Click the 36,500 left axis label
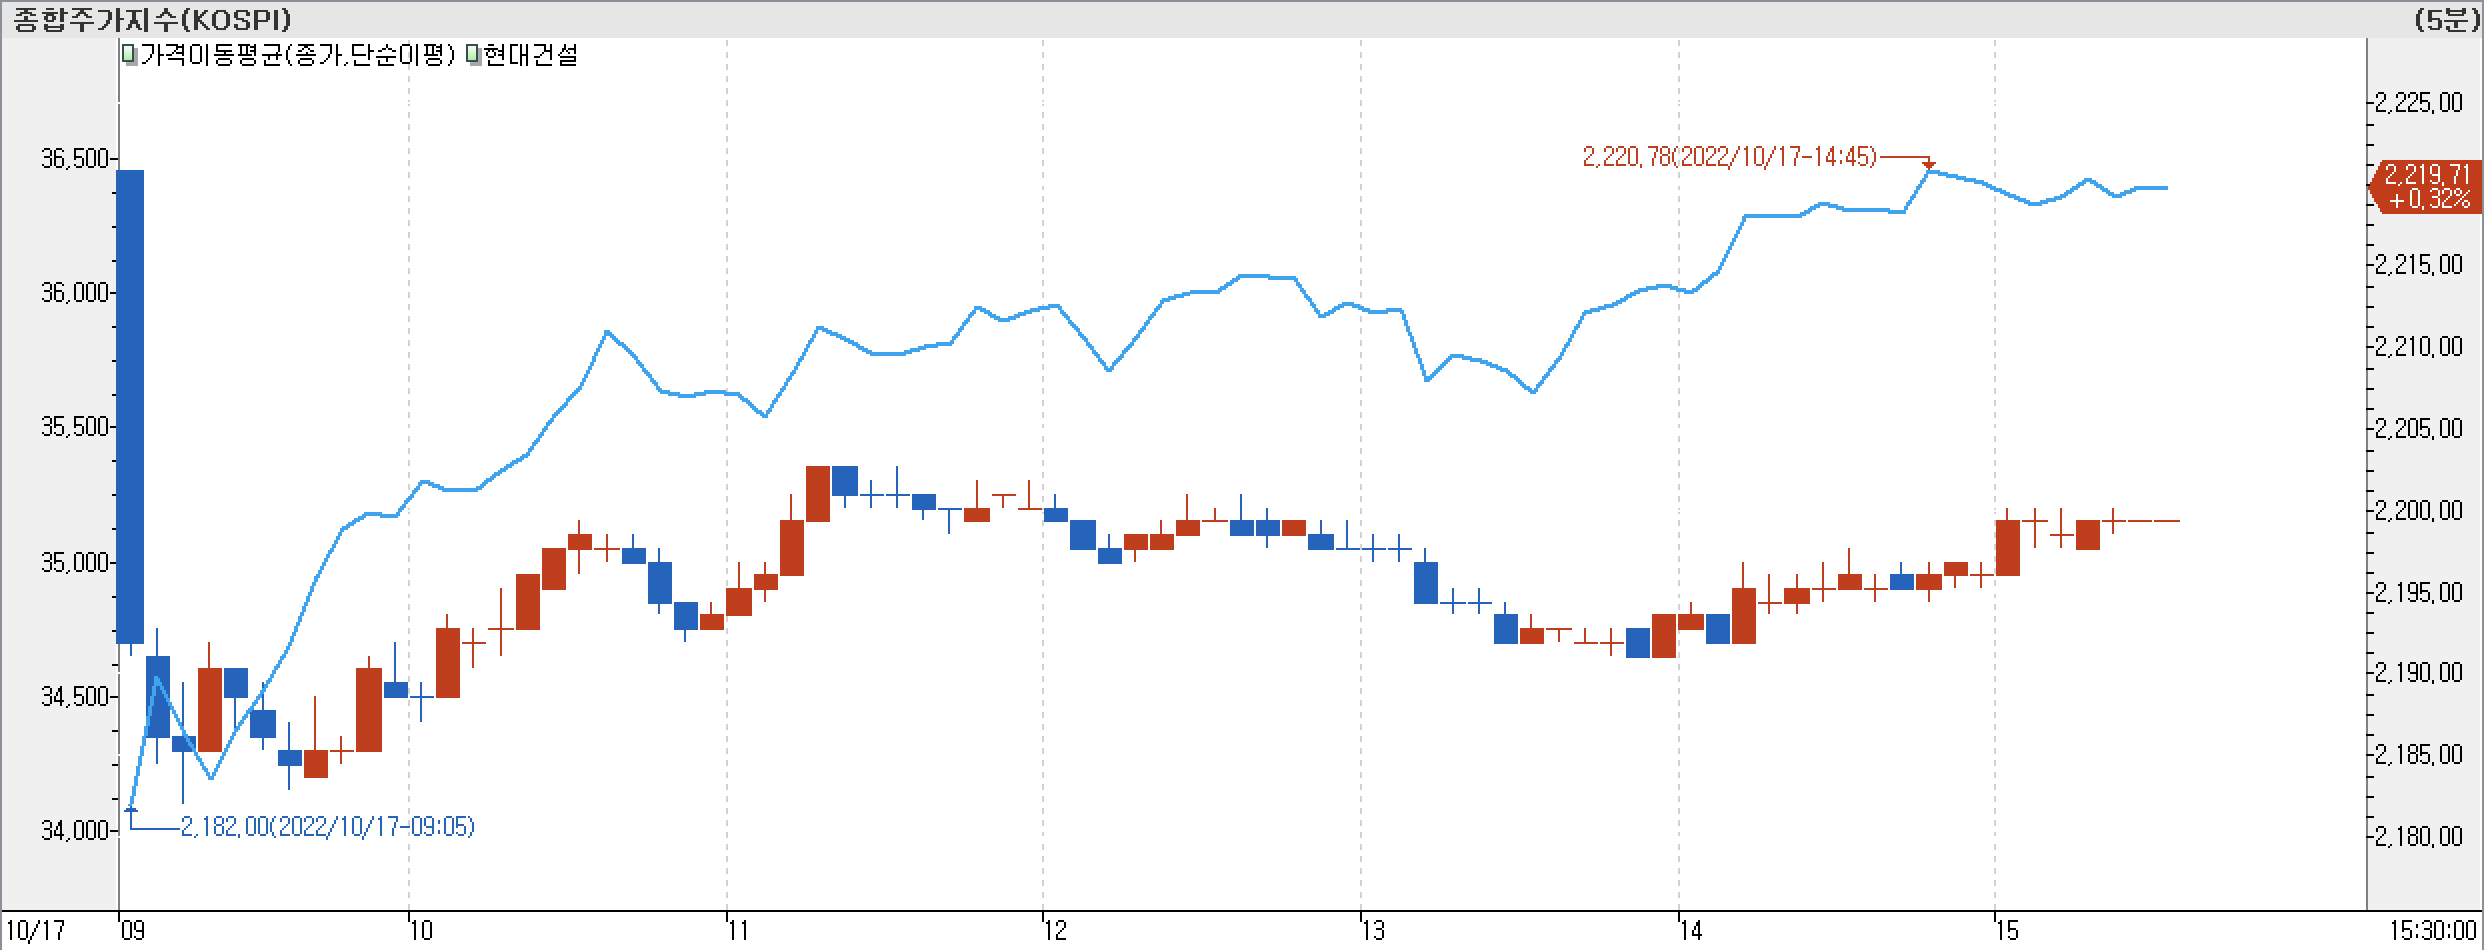This screenshot has height=950, width=2484. 75,159
